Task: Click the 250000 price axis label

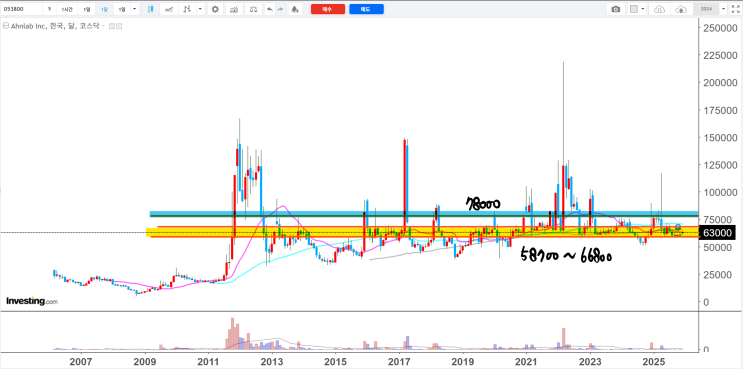Action: [x=720, y=28]
